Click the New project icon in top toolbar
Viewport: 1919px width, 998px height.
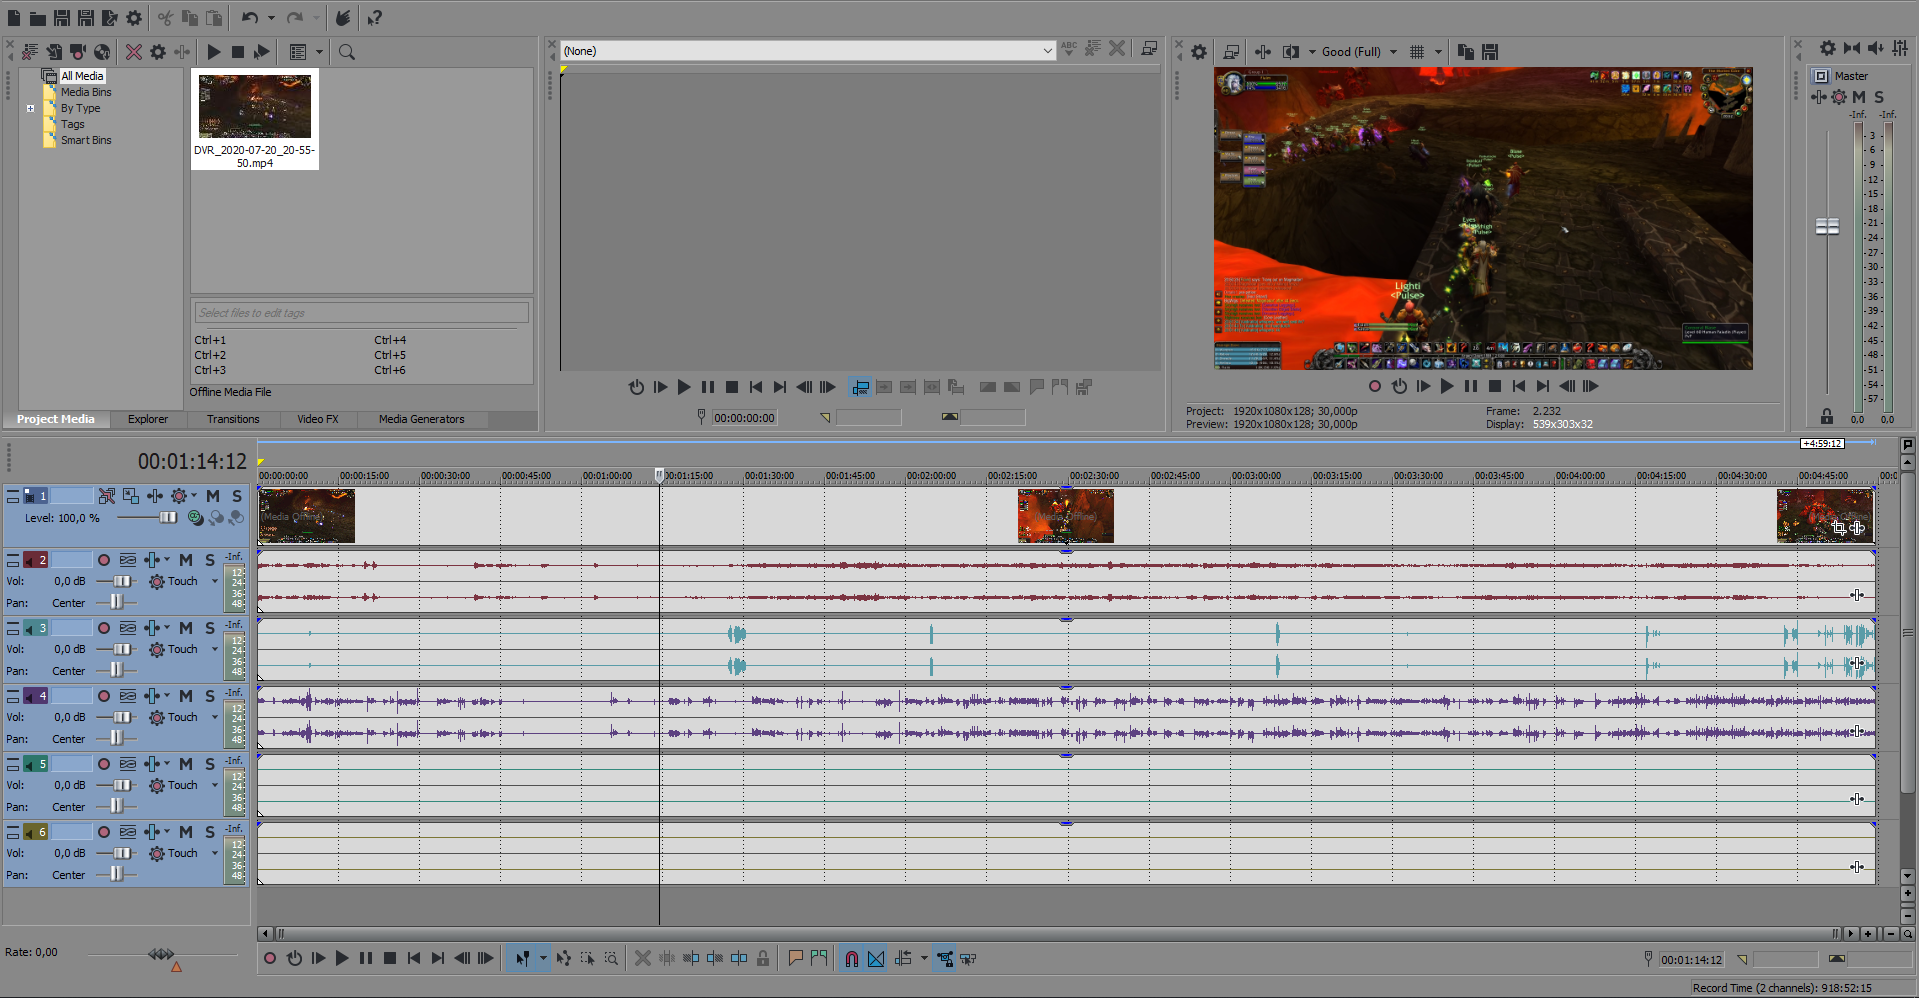14,18
